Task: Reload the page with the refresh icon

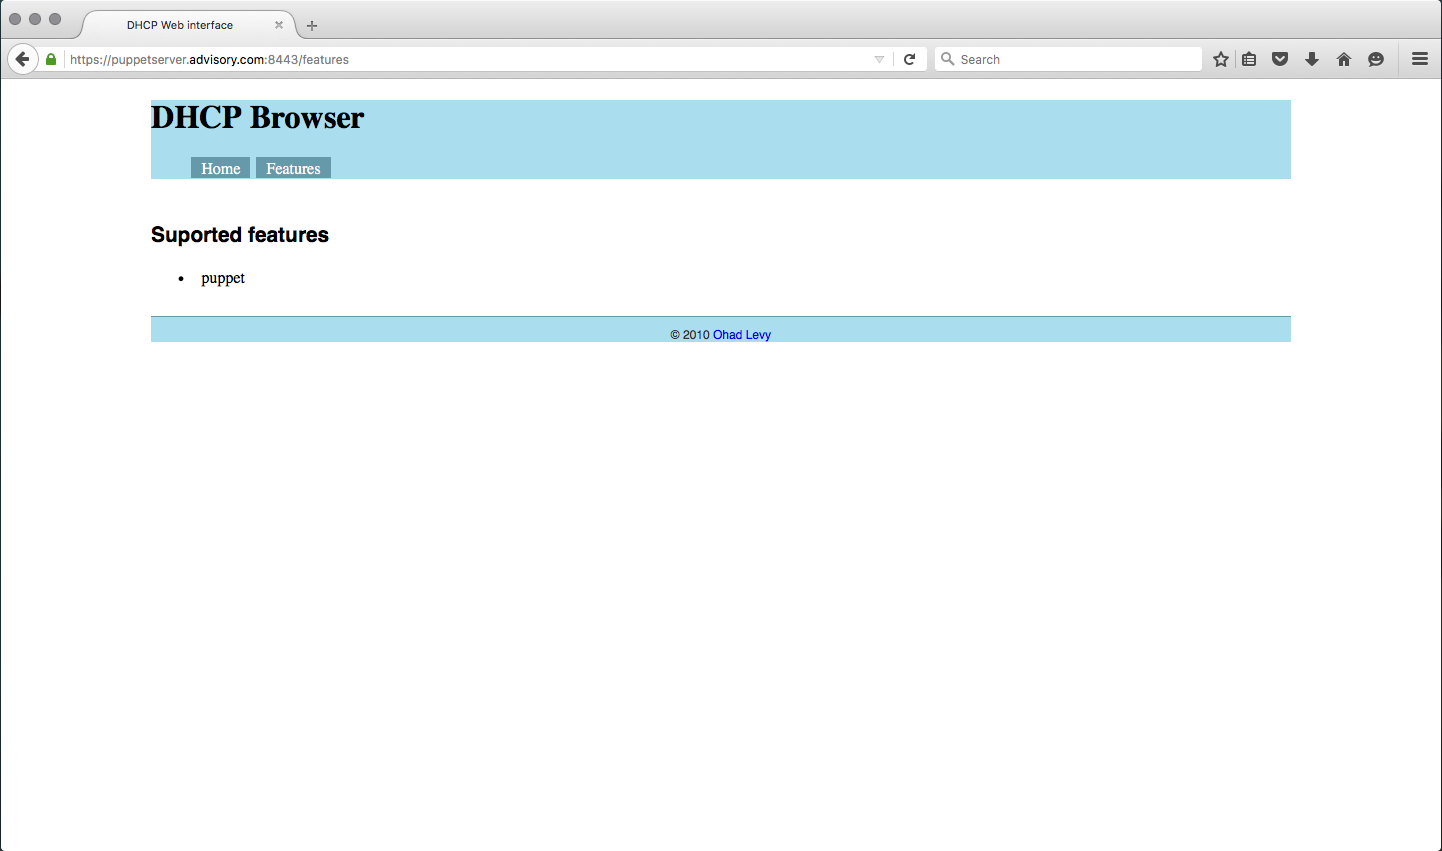Action: pos(910,59)
